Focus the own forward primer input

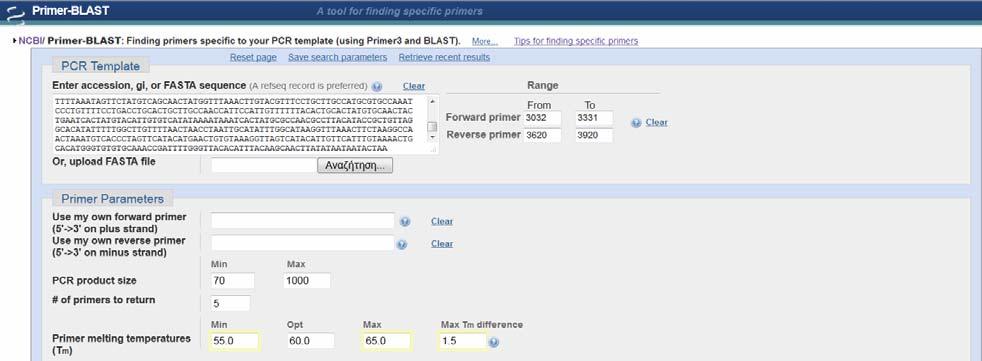(x=302, y=221)
